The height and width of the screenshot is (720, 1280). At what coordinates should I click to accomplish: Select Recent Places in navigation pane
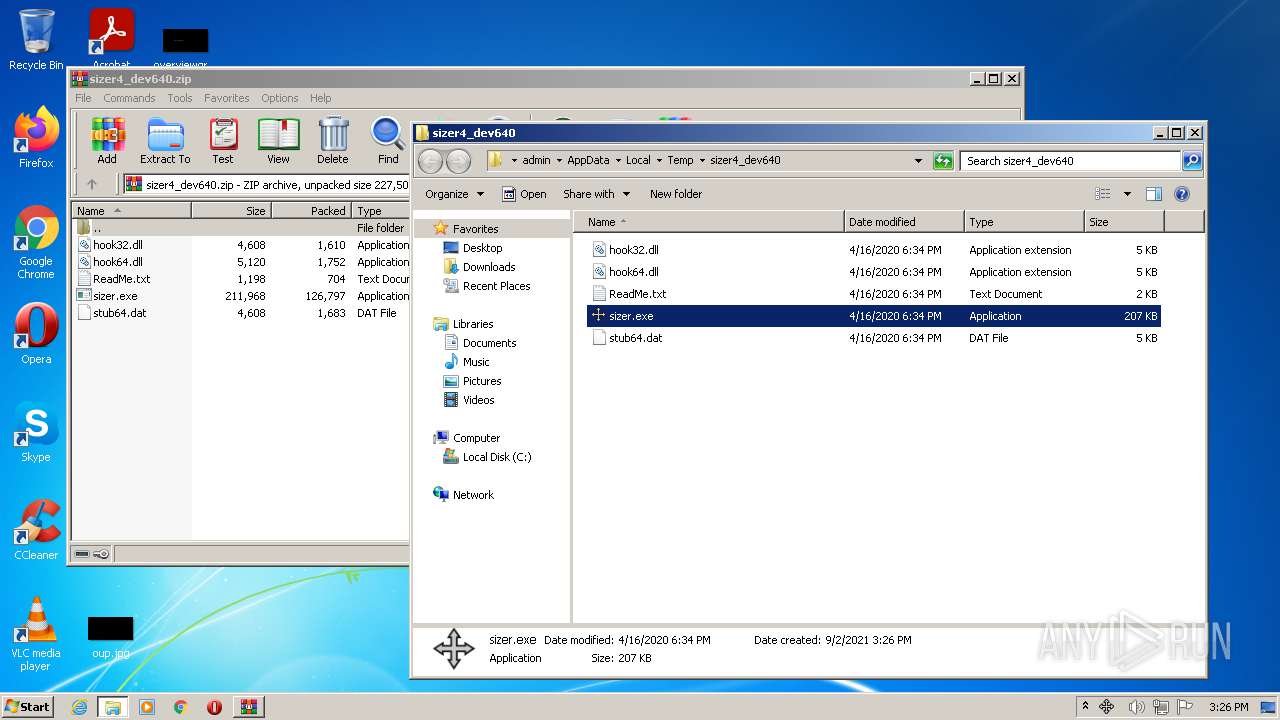[496, 286]
